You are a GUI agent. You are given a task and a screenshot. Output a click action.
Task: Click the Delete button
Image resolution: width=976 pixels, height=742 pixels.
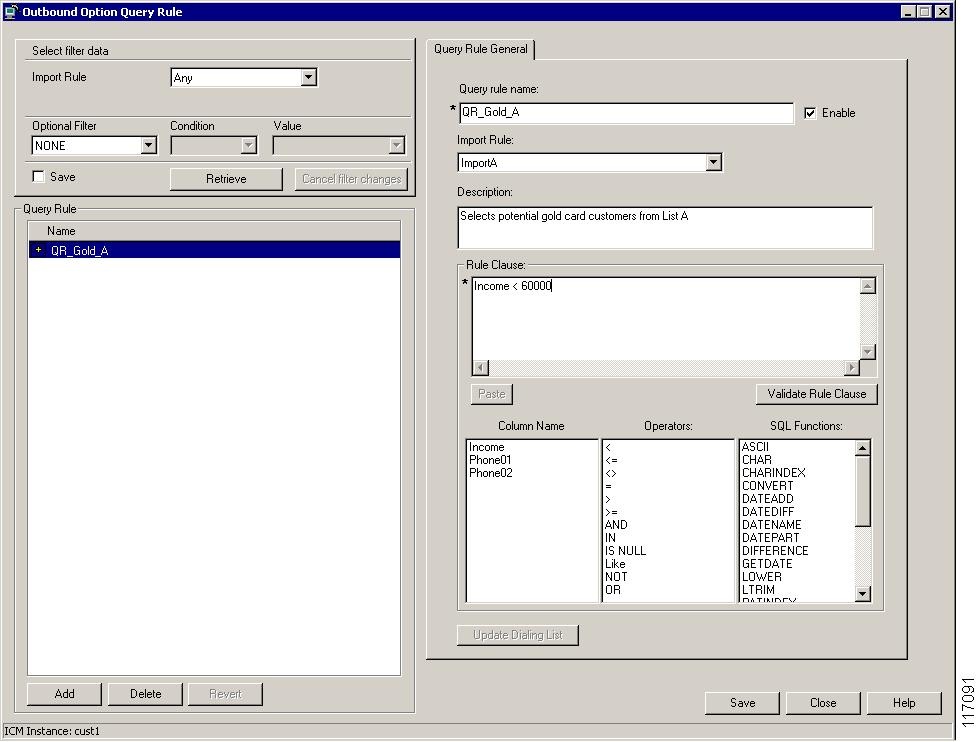pyautogui.click(x=144, y=693)
